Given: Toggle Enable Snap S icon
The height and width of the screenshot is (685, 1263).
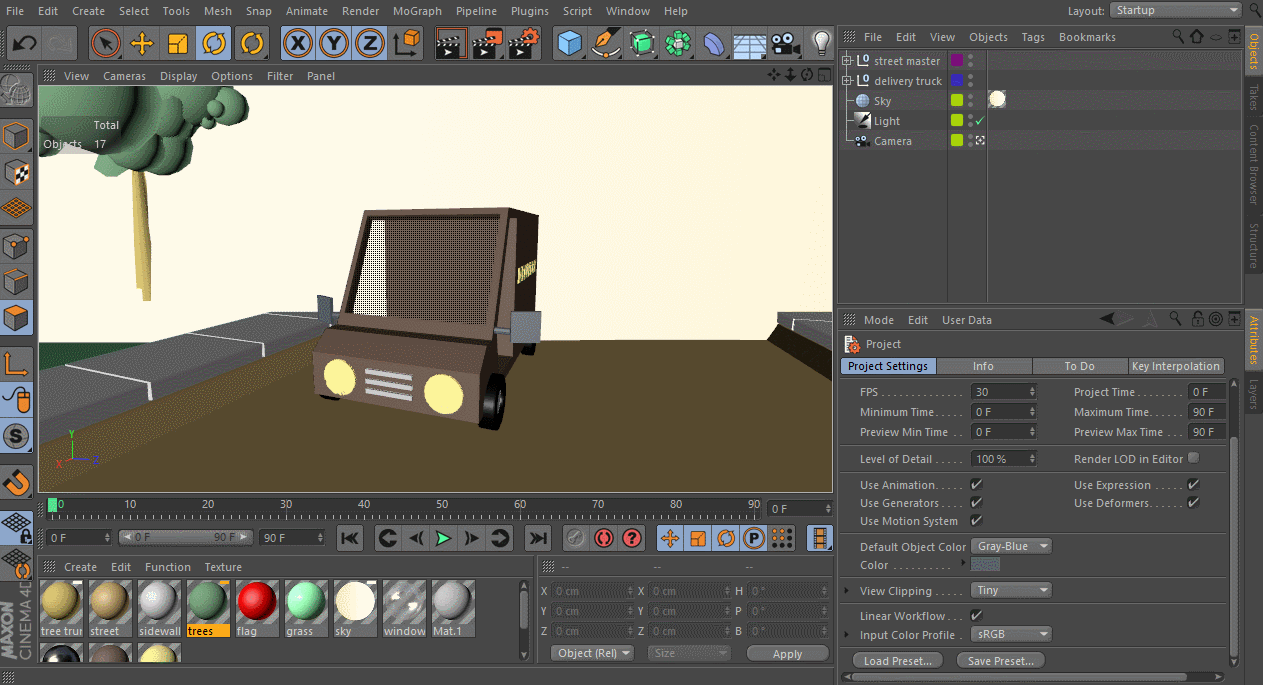Looking at the screenshot, I should 17,437.
